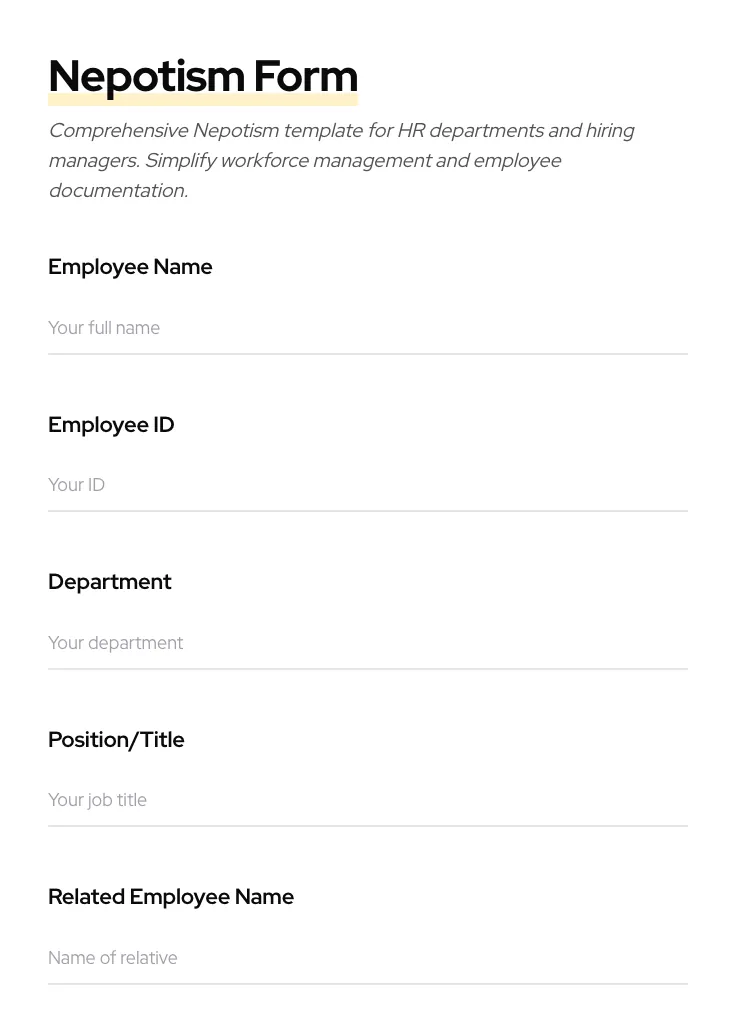Click the underline beneath 'Your full name'
The image size is (736, 1024).
[367, 354]
